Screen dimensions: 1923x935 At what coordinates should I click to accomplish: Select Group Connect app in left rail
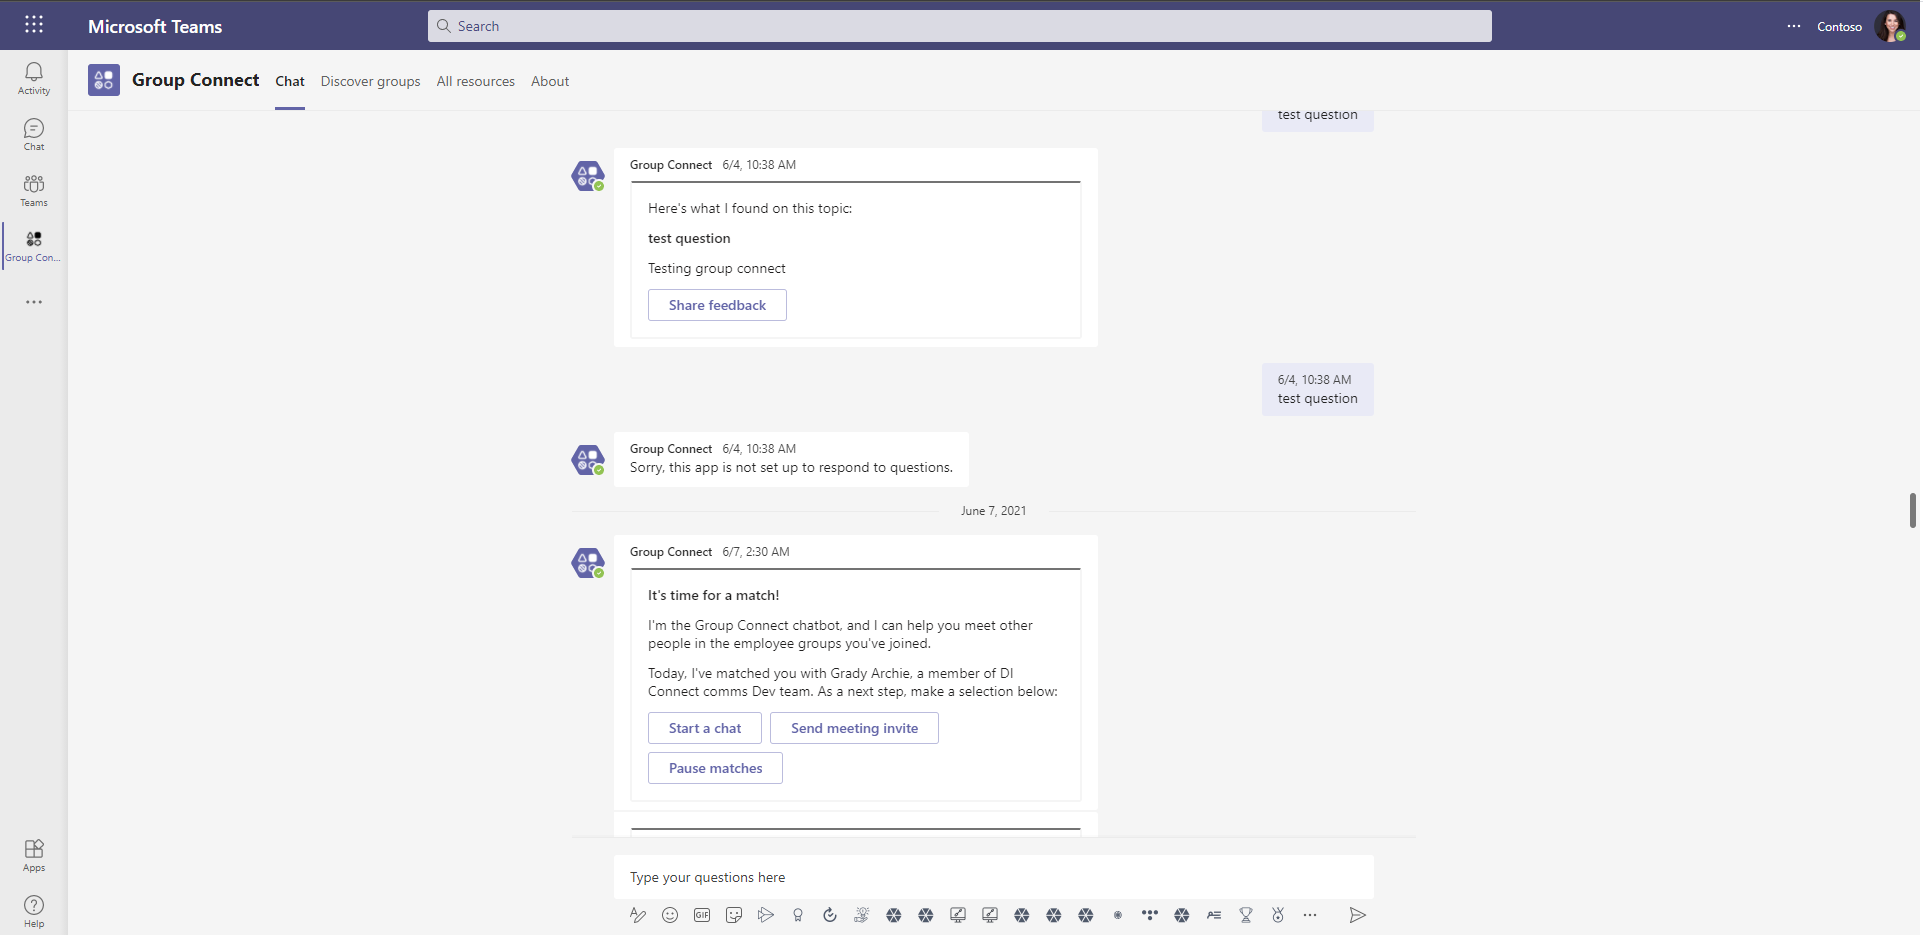[33, 246]
